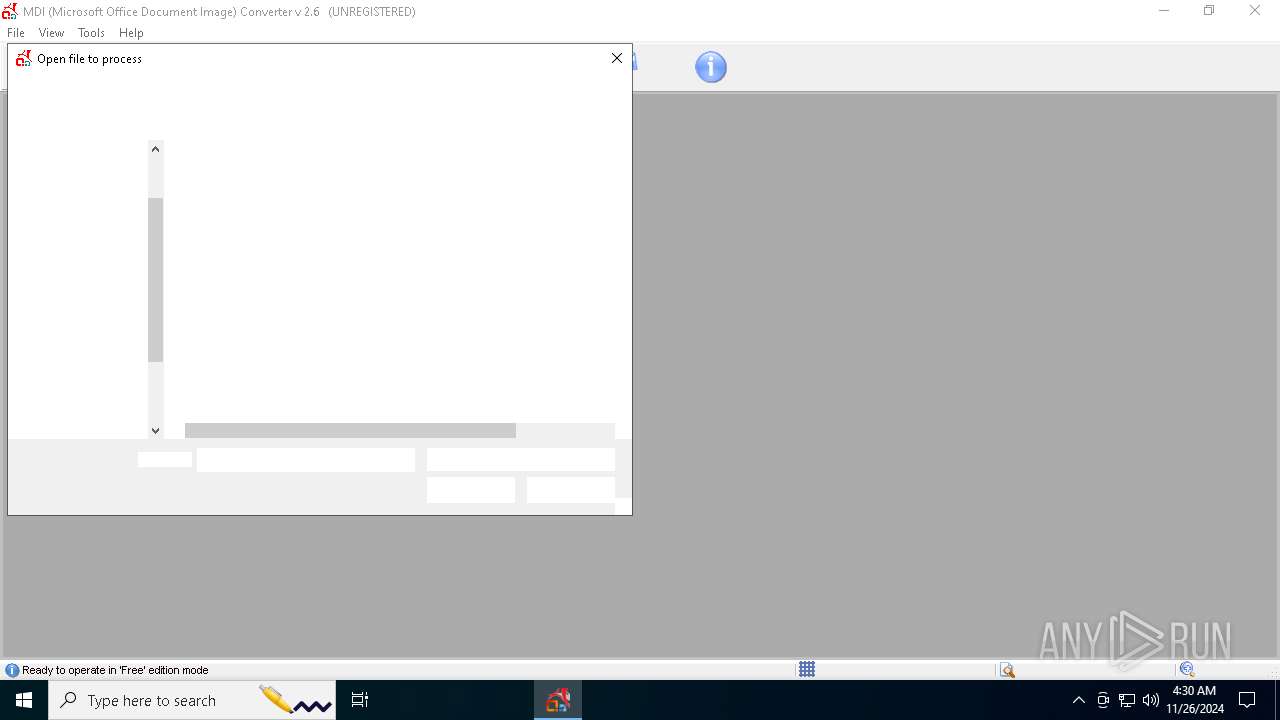This screenshot has width=1280, height=720.
Task: Open the volume speaker tray icon
Action: tap(1151, 700)
